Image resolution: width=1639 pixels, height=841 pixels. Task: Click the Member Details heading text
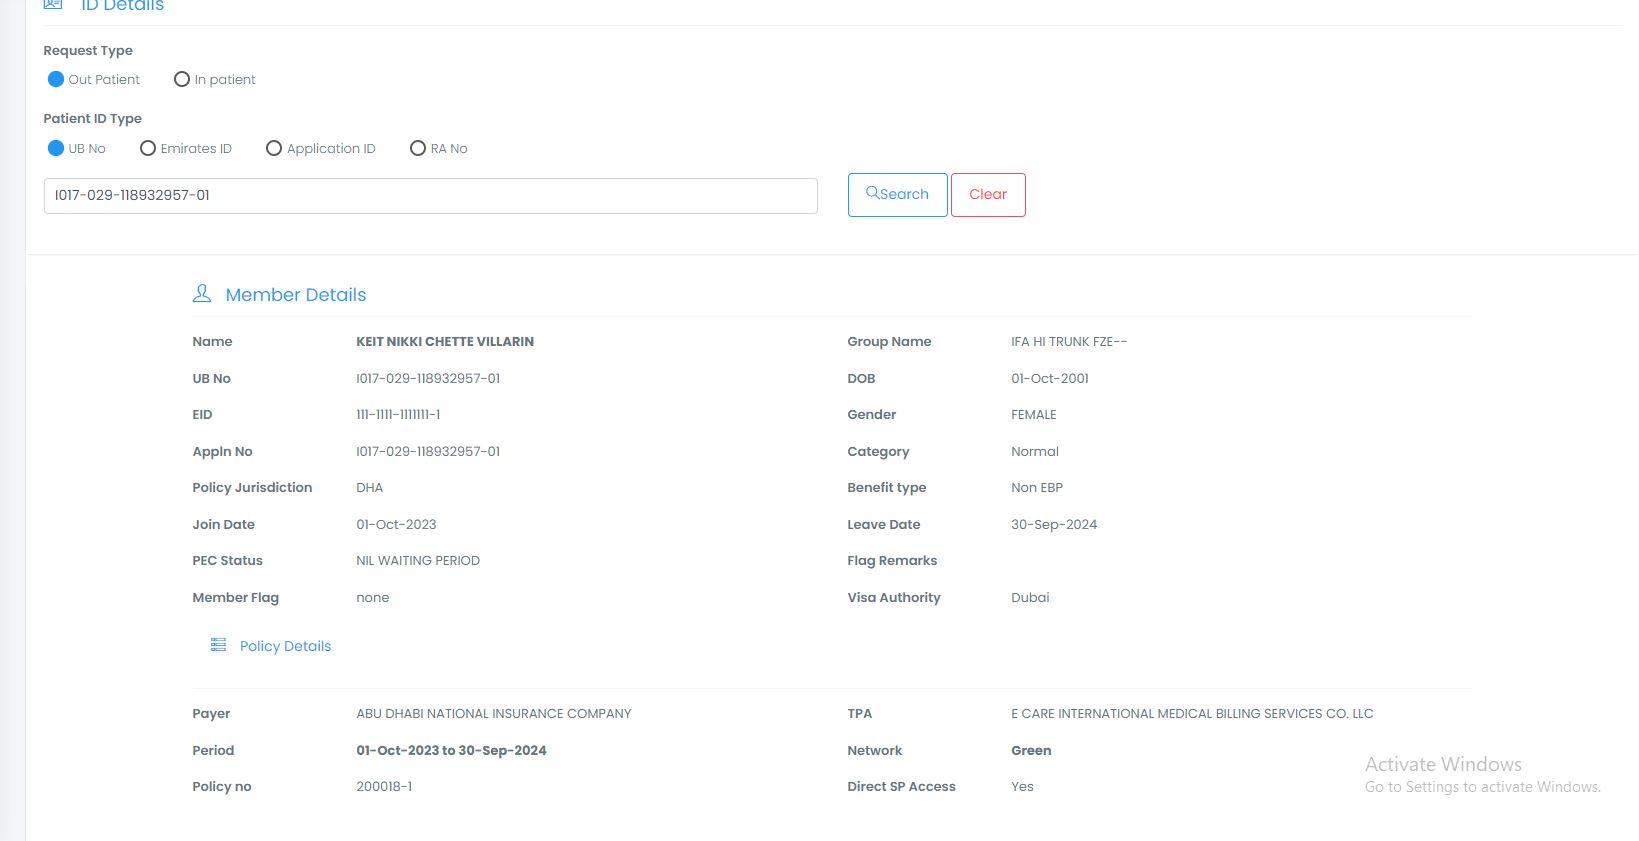[x=296, y=295]
